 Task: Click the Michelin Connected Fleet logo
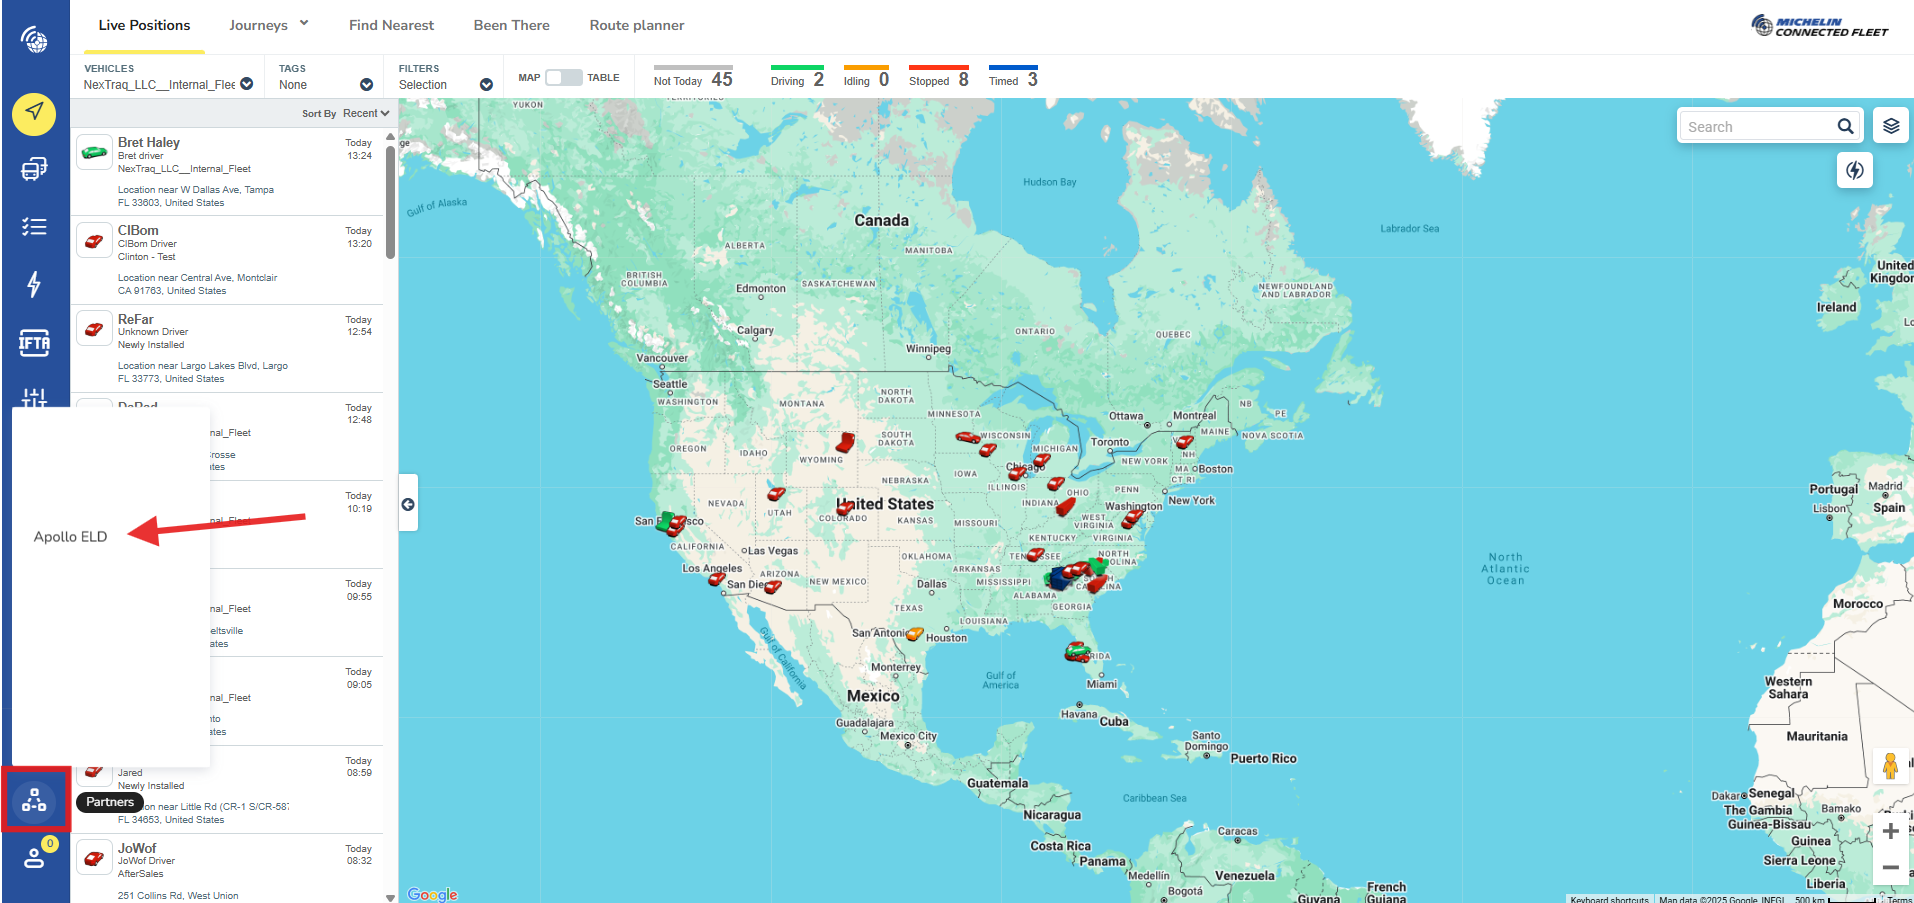[1819, 25]
